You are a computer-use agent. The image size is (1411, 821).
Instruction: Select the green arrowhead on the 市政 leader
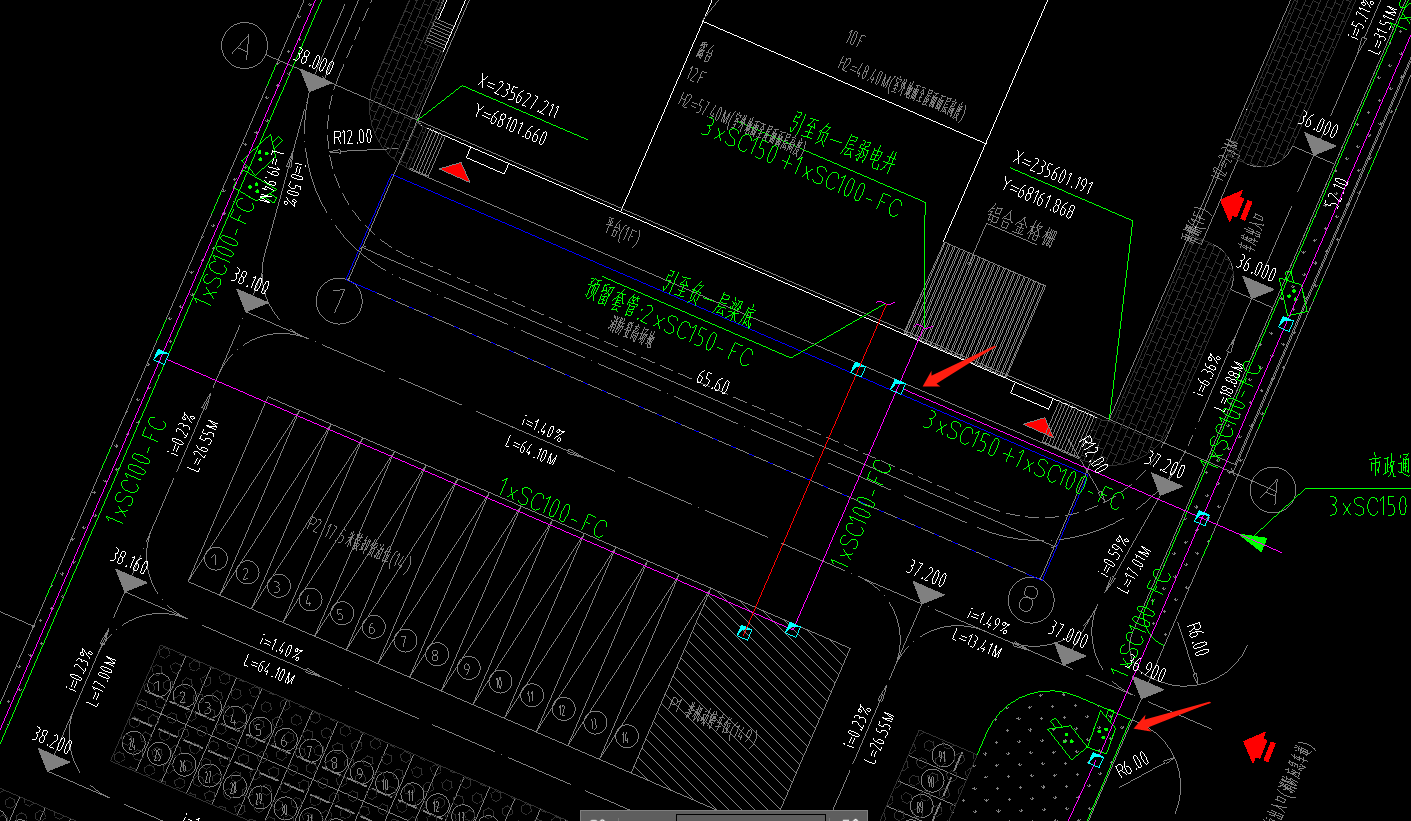[x=1253, y=542]
